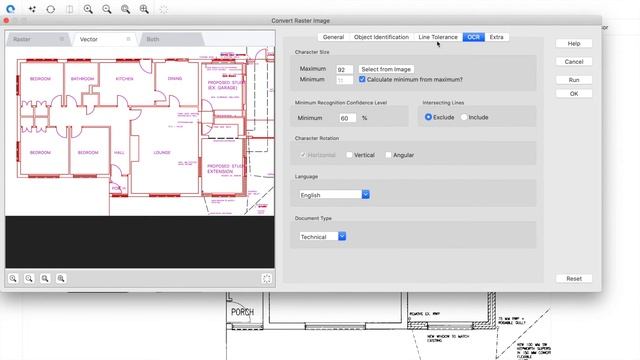This screenshot has width=640, height=360.
Task: Click the fit-to-view icon below preview
Action: tap(267, 278)
